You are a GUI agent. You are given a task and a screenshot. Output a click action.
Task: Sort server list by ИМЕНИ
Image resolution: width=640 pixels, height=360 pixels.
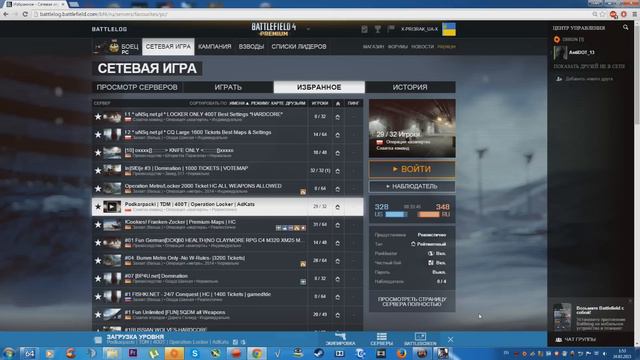point(239,103)
